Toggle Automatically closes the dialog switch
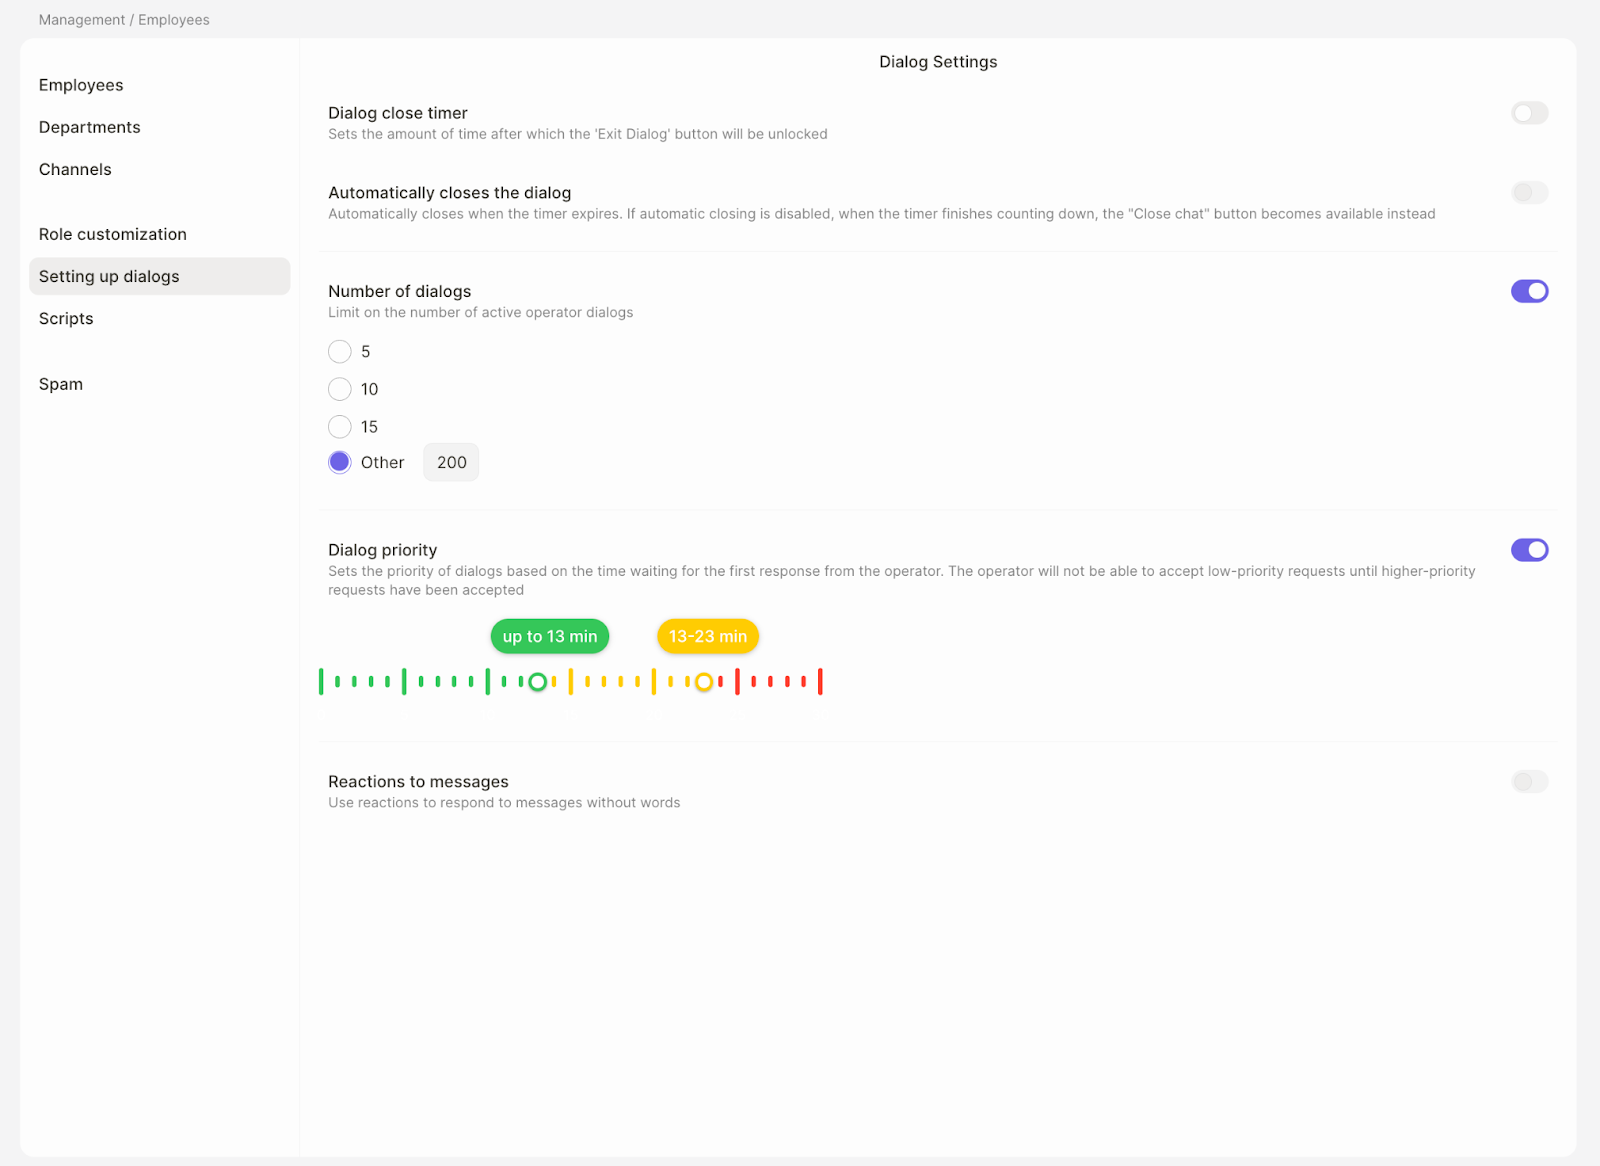Viewport: 1600px width, 1166px height. pos(1529,193)
